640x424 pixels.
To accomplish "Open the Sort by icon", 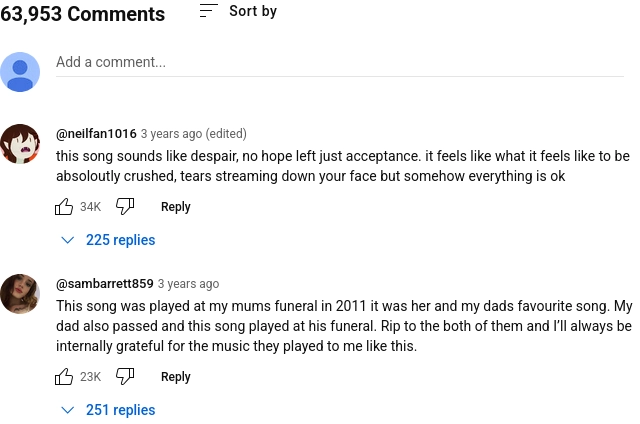I will 209,11.
